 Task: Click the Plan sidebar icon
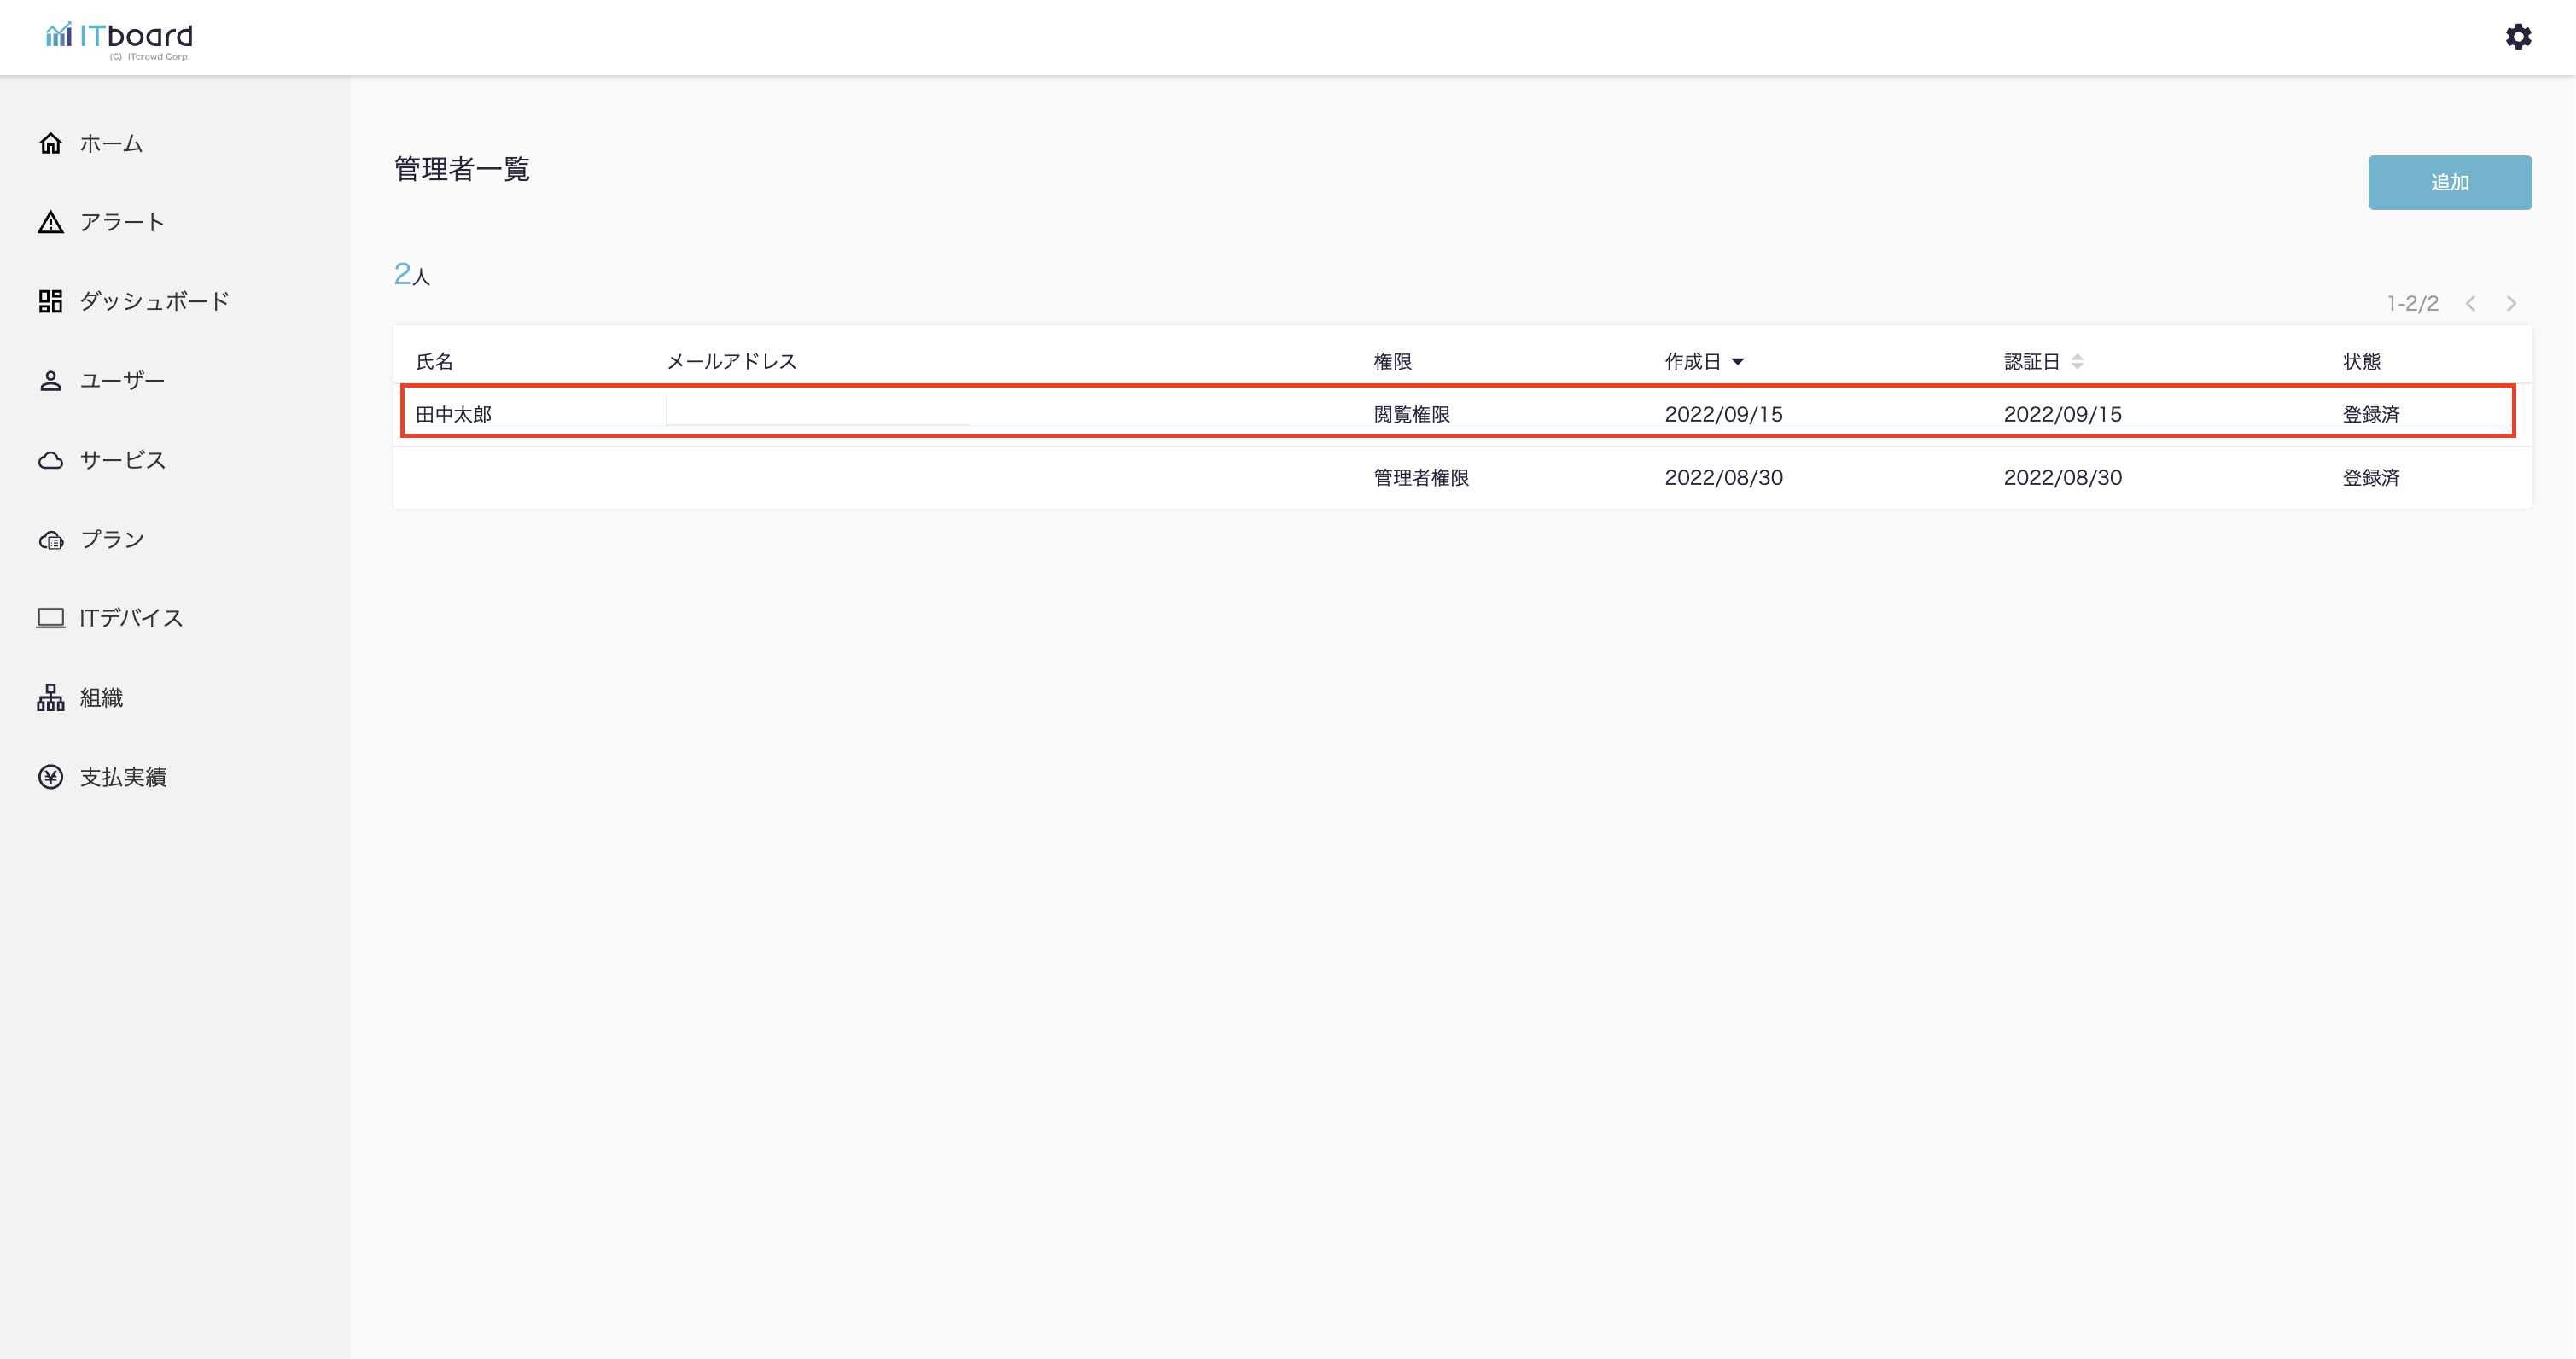pos(51,540)
